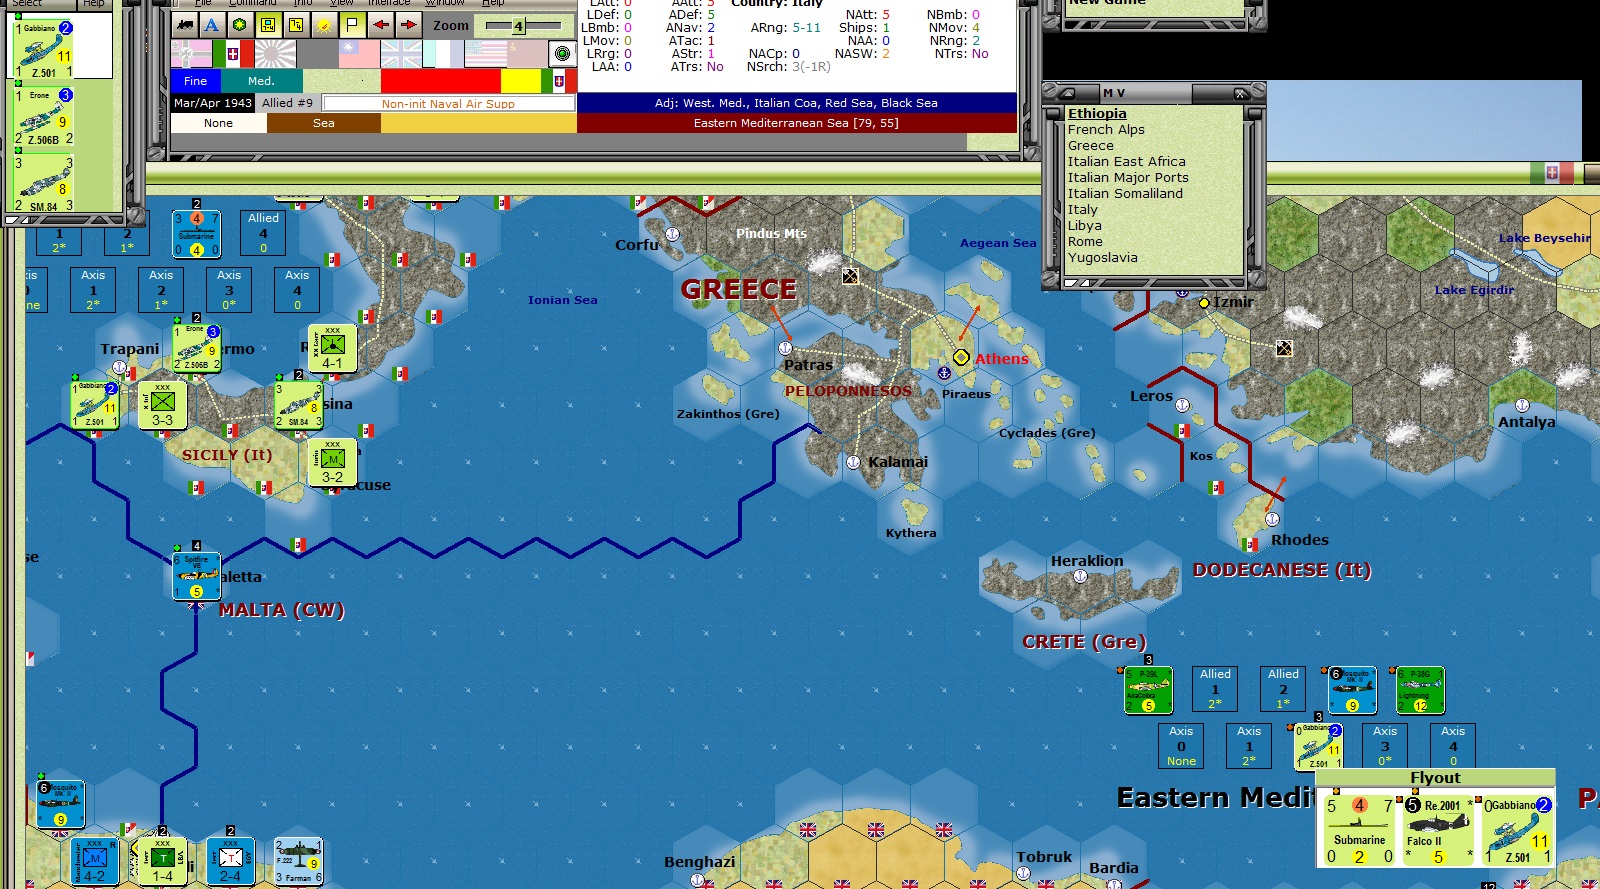
Task: Click the locomotive rail movement toolbar icon
Action: [185, 25]
